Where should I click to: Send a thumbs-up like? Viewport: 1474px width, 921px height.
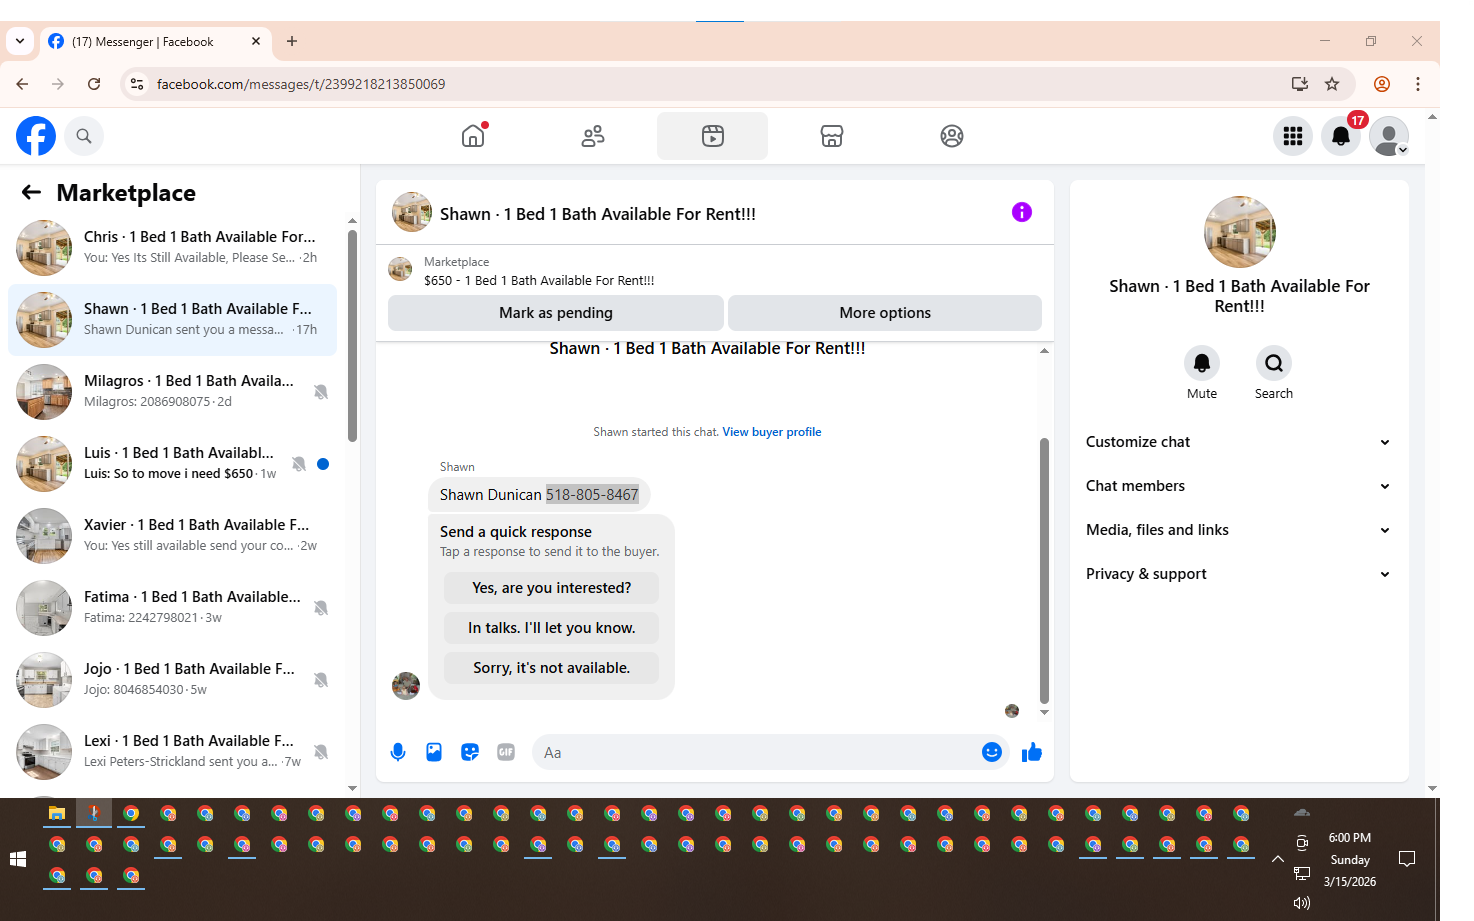pos(1032,752)
